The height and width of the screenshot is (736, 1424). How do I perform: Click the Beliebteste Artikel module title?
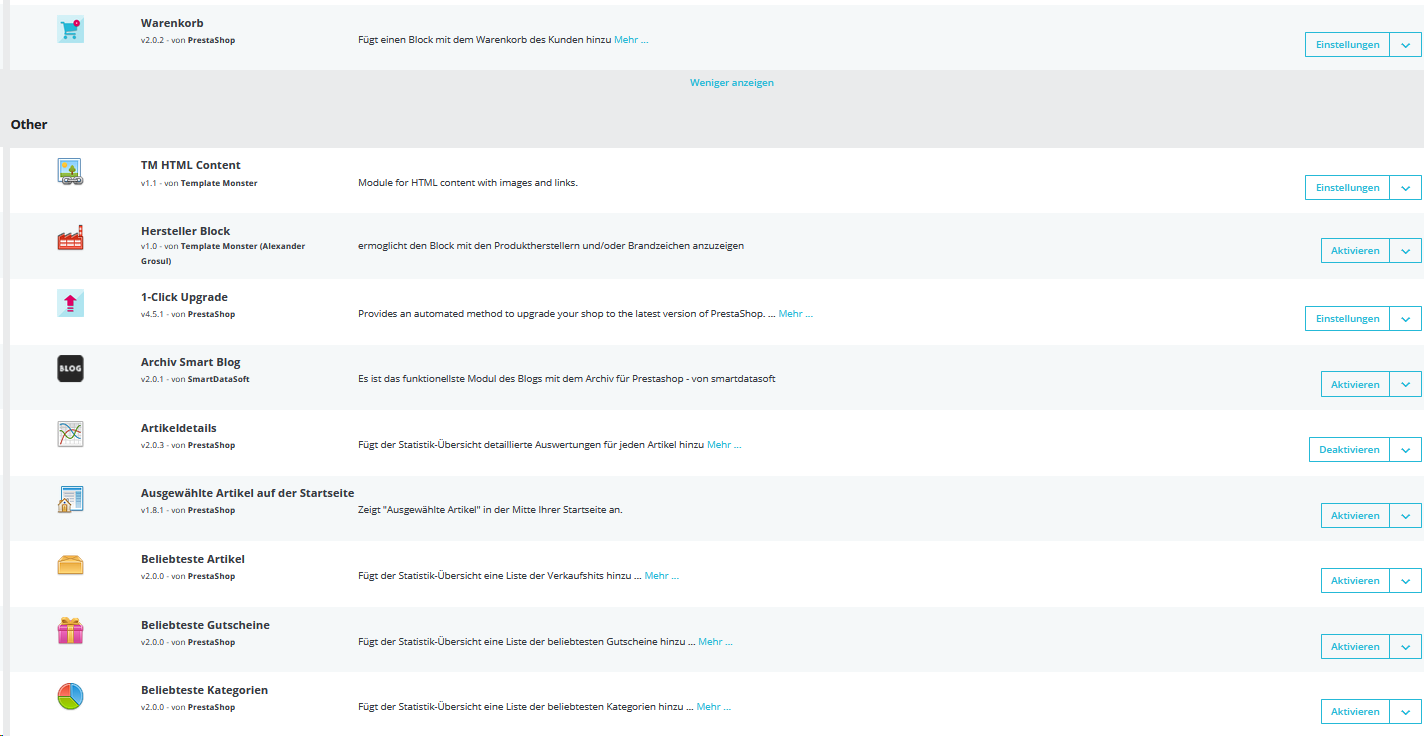(x=193, y=559)
